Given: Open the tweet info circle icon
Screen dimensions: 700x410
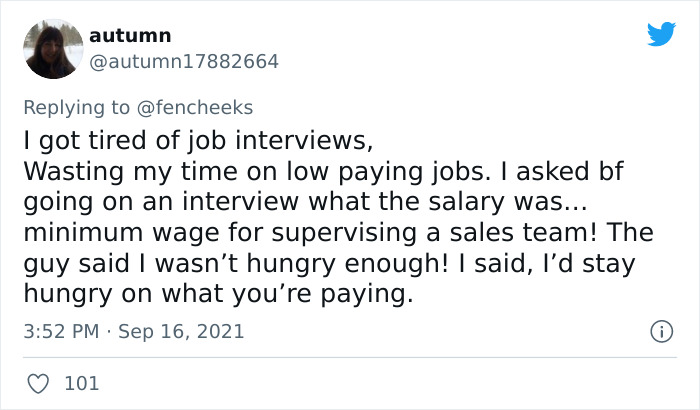Looking at the screenshot, I should (660, 330).
